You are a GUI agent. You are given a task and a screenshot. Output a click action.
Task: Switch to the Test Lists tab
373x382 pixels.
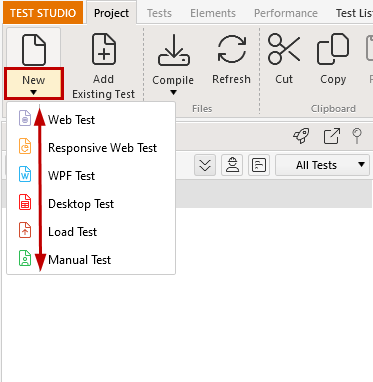pyautogui.click(x=354, y=13)
